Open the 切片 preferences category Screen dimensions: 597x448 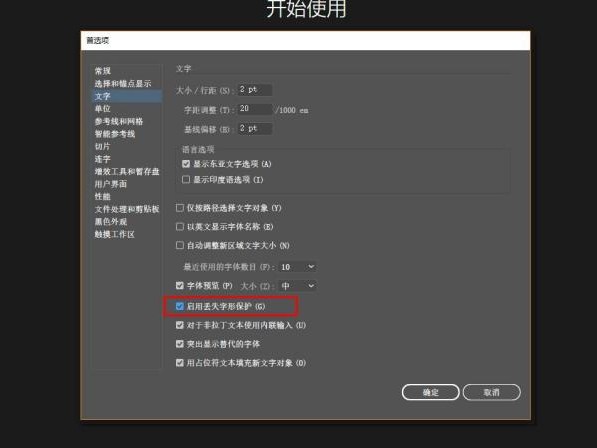102,147
